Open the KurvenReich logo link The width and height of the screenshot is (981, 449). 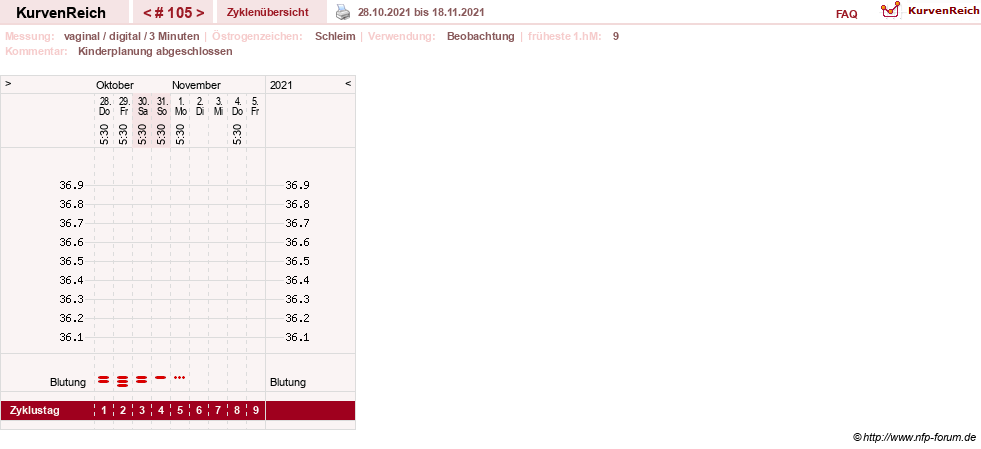tap(929, 11)
